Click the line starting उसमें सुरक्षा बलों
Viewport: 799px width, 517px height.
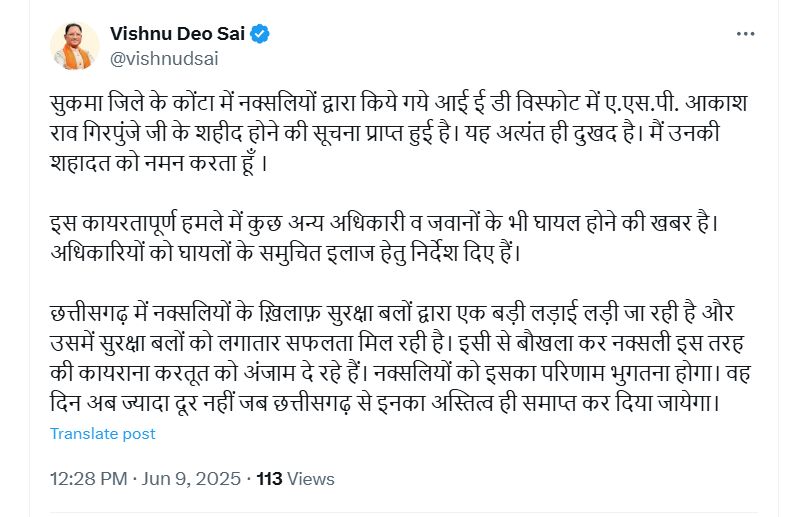(x=396, y=343)
